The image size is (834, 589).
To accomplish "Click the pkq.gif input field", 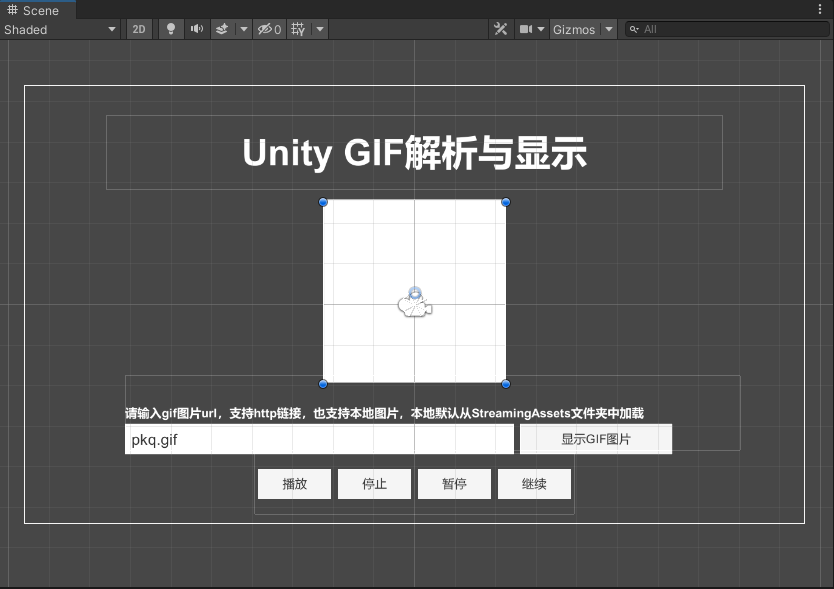I will (x=318, y=439).
